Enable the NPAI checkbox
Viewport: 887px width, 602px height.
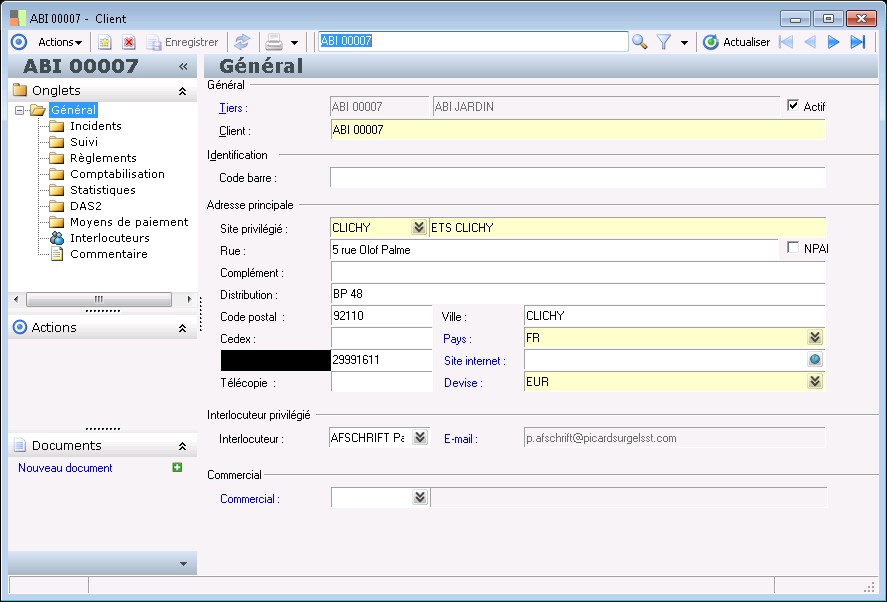pos(794,248)
